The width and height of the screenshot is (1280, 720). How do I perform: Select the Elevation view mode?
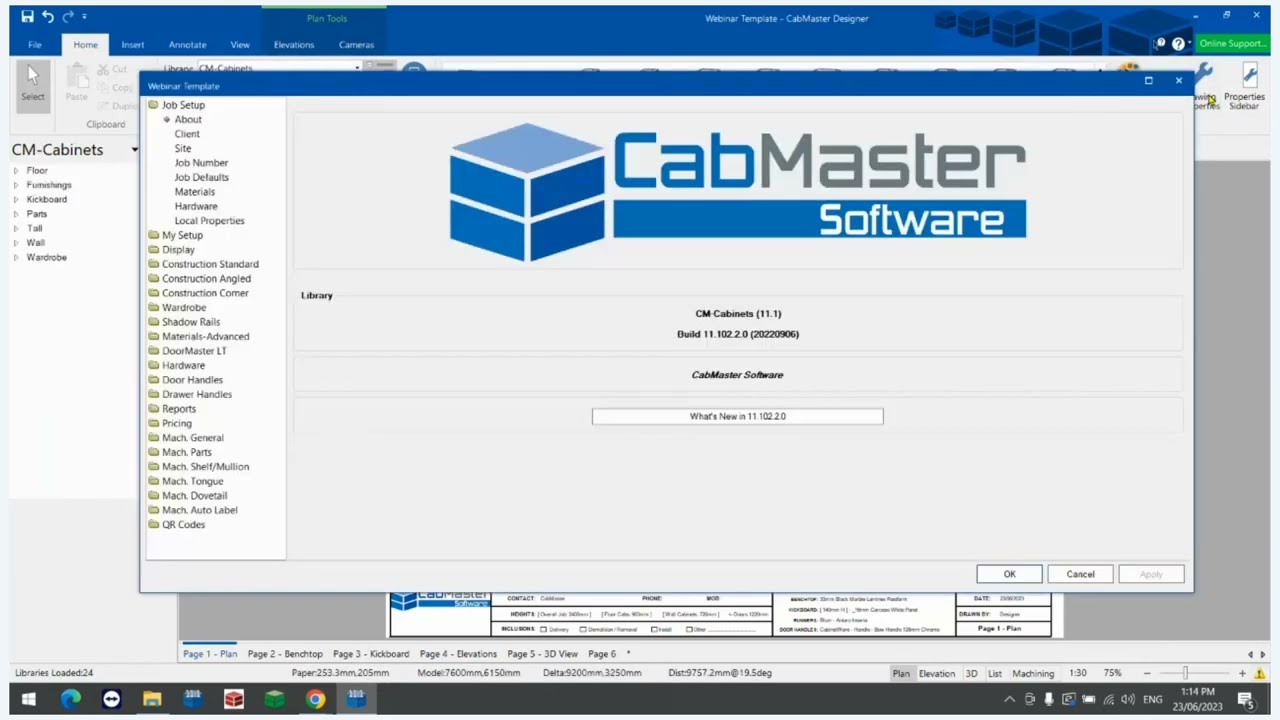pos(937,673)
